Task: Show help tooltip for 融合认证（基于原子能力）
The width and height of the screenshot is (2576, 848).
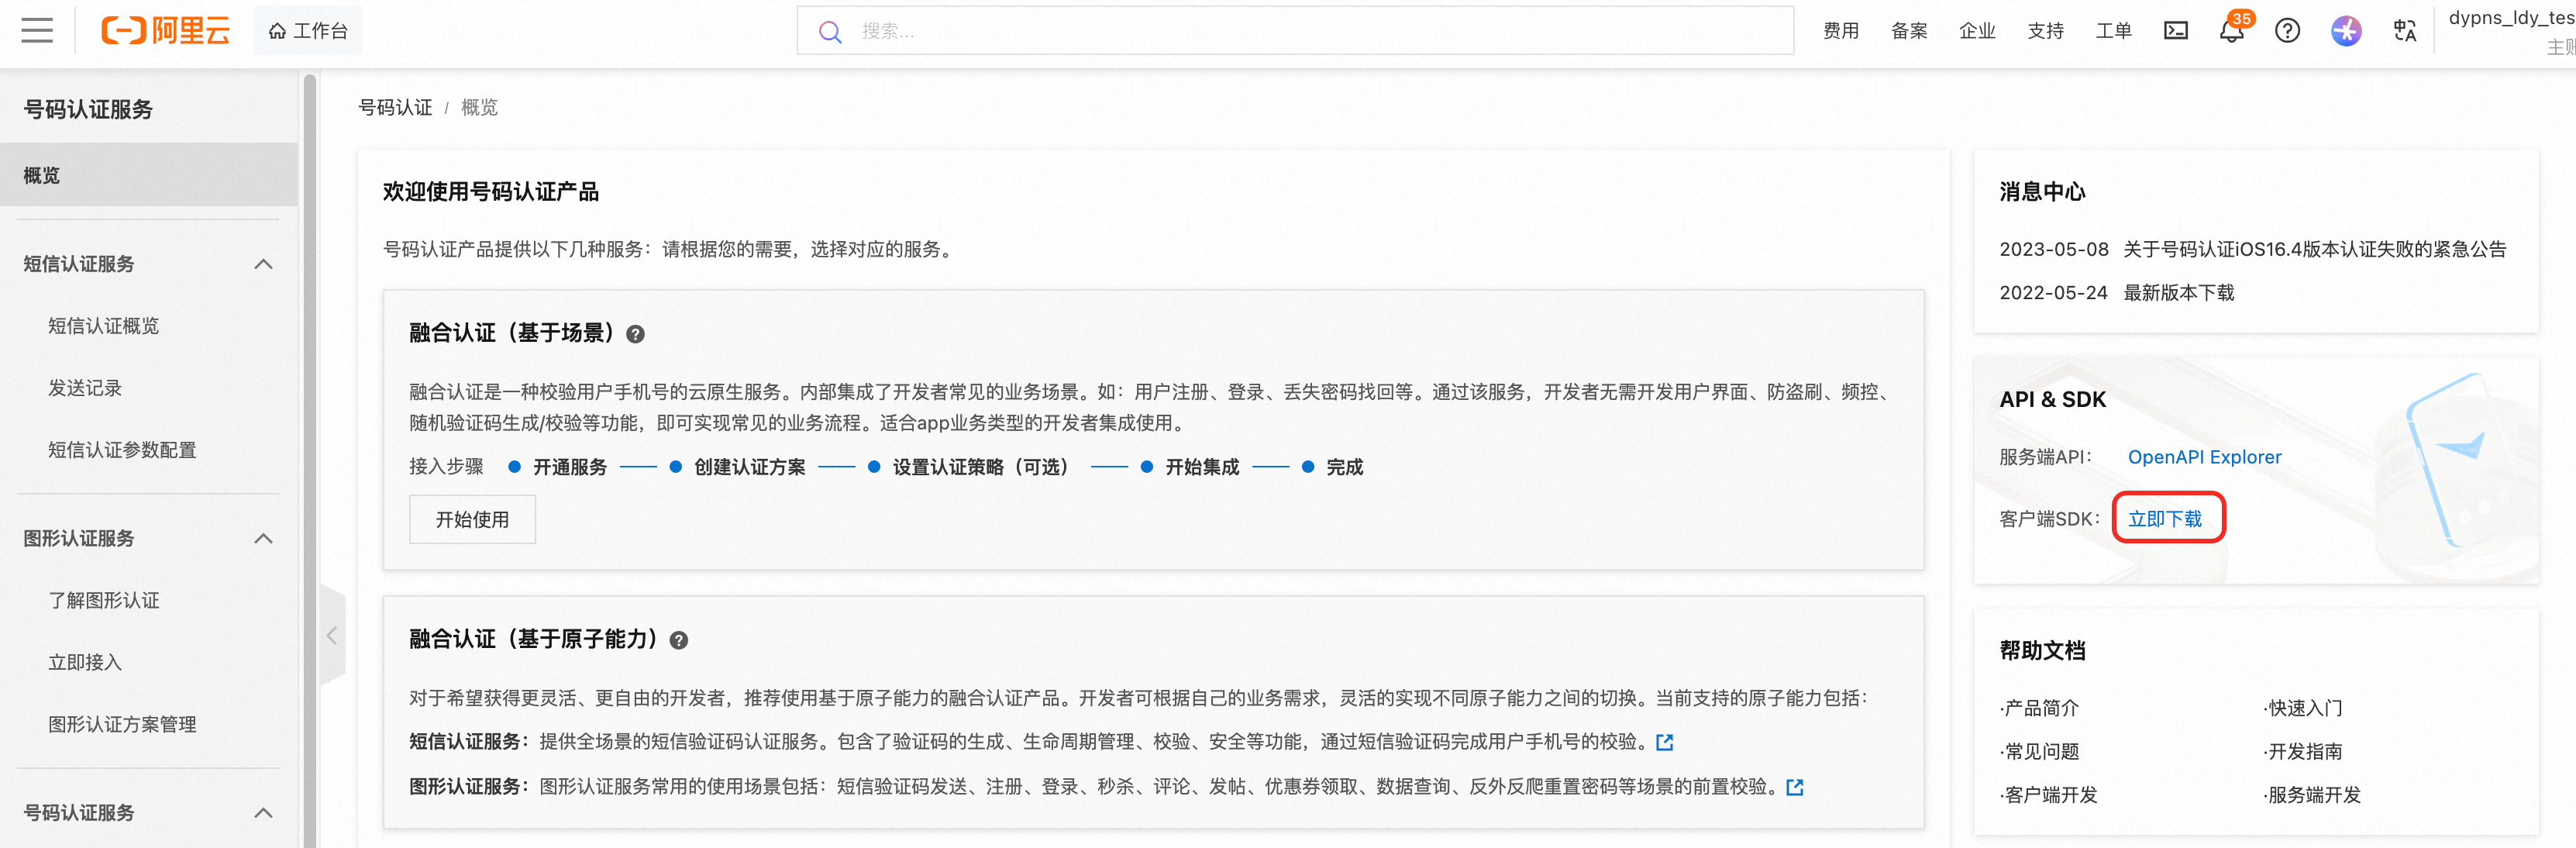Action: [x=679, y=640]
